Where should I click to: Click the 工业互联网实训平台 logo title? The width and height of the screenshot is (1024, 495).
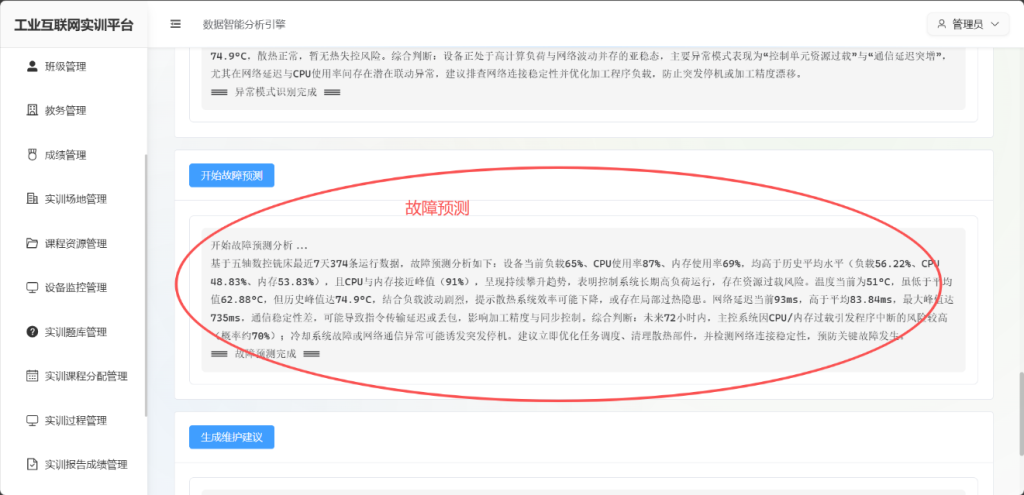tap(73, 24)
